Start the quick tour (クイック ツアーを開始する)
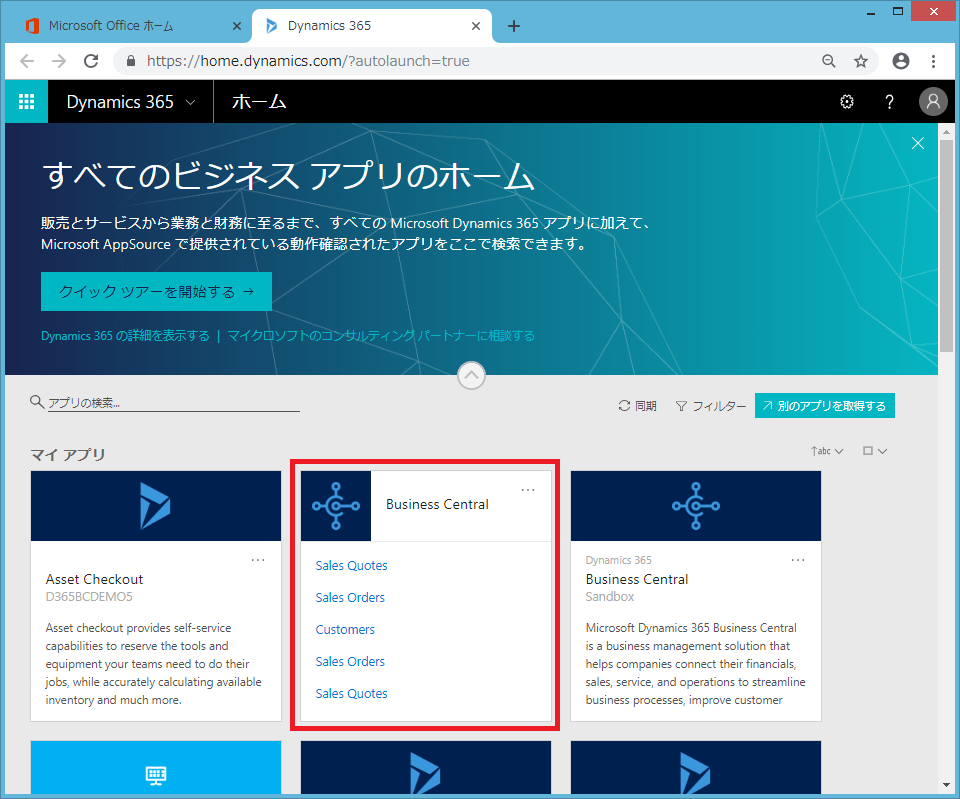 click(x=156, y=291)
